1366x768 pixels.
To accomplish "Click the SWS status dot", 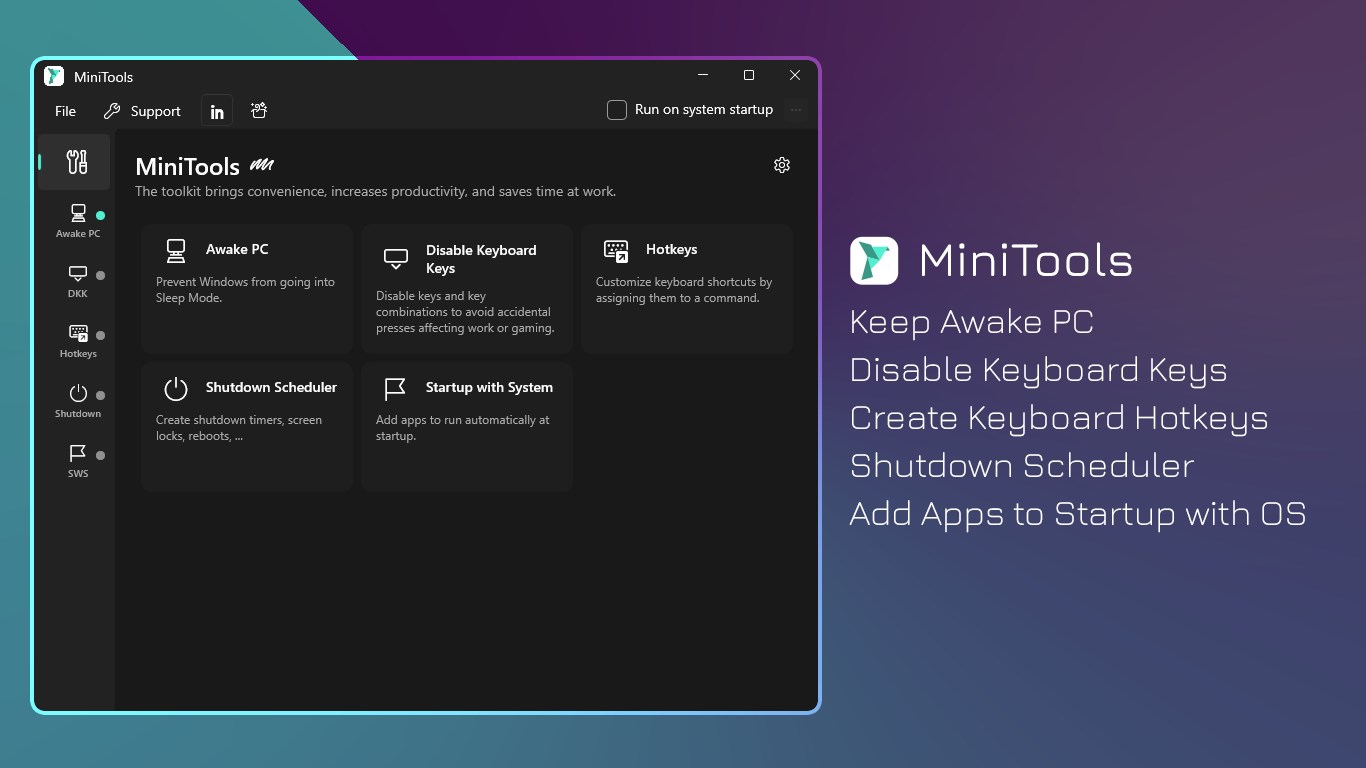I will point(100,455).
